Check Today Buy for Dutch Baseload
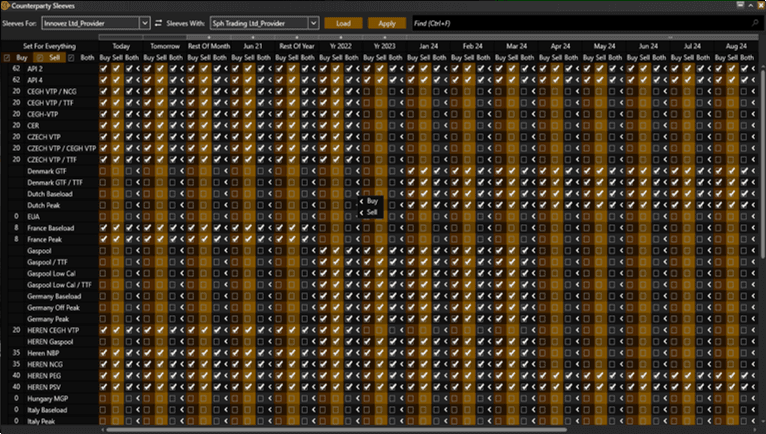 pos(104,194)
